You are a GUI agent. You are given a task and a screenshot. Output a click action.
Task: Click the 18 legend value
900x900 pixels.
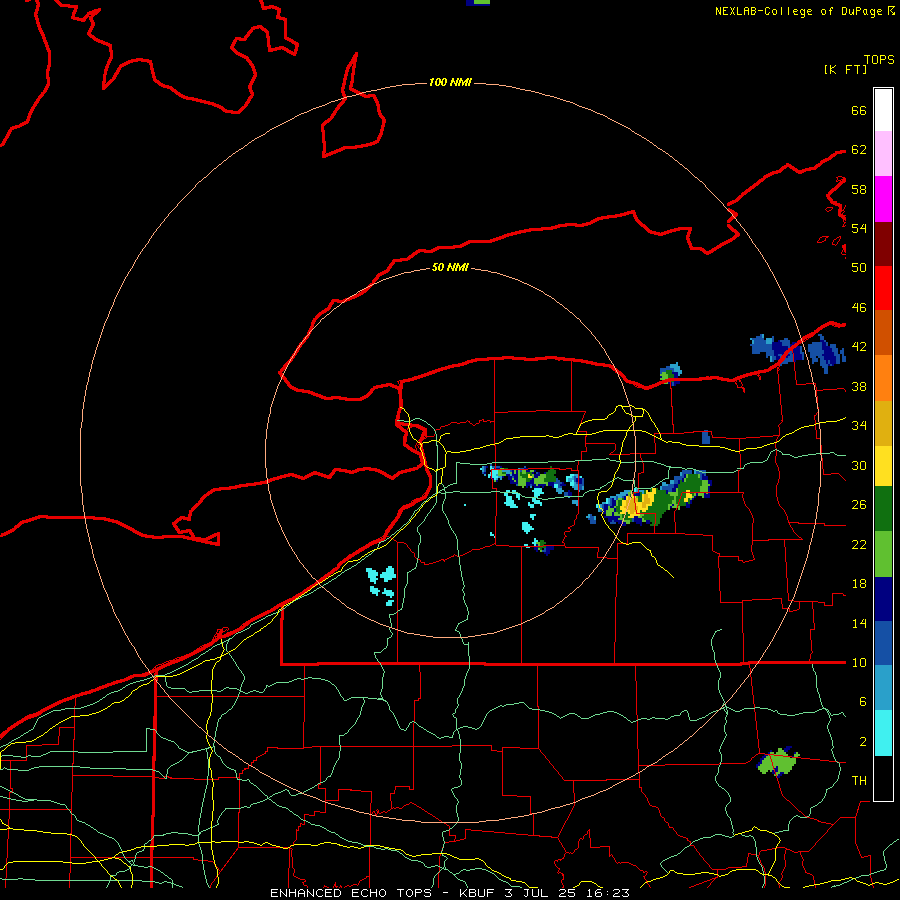click(x=859, y=584)
